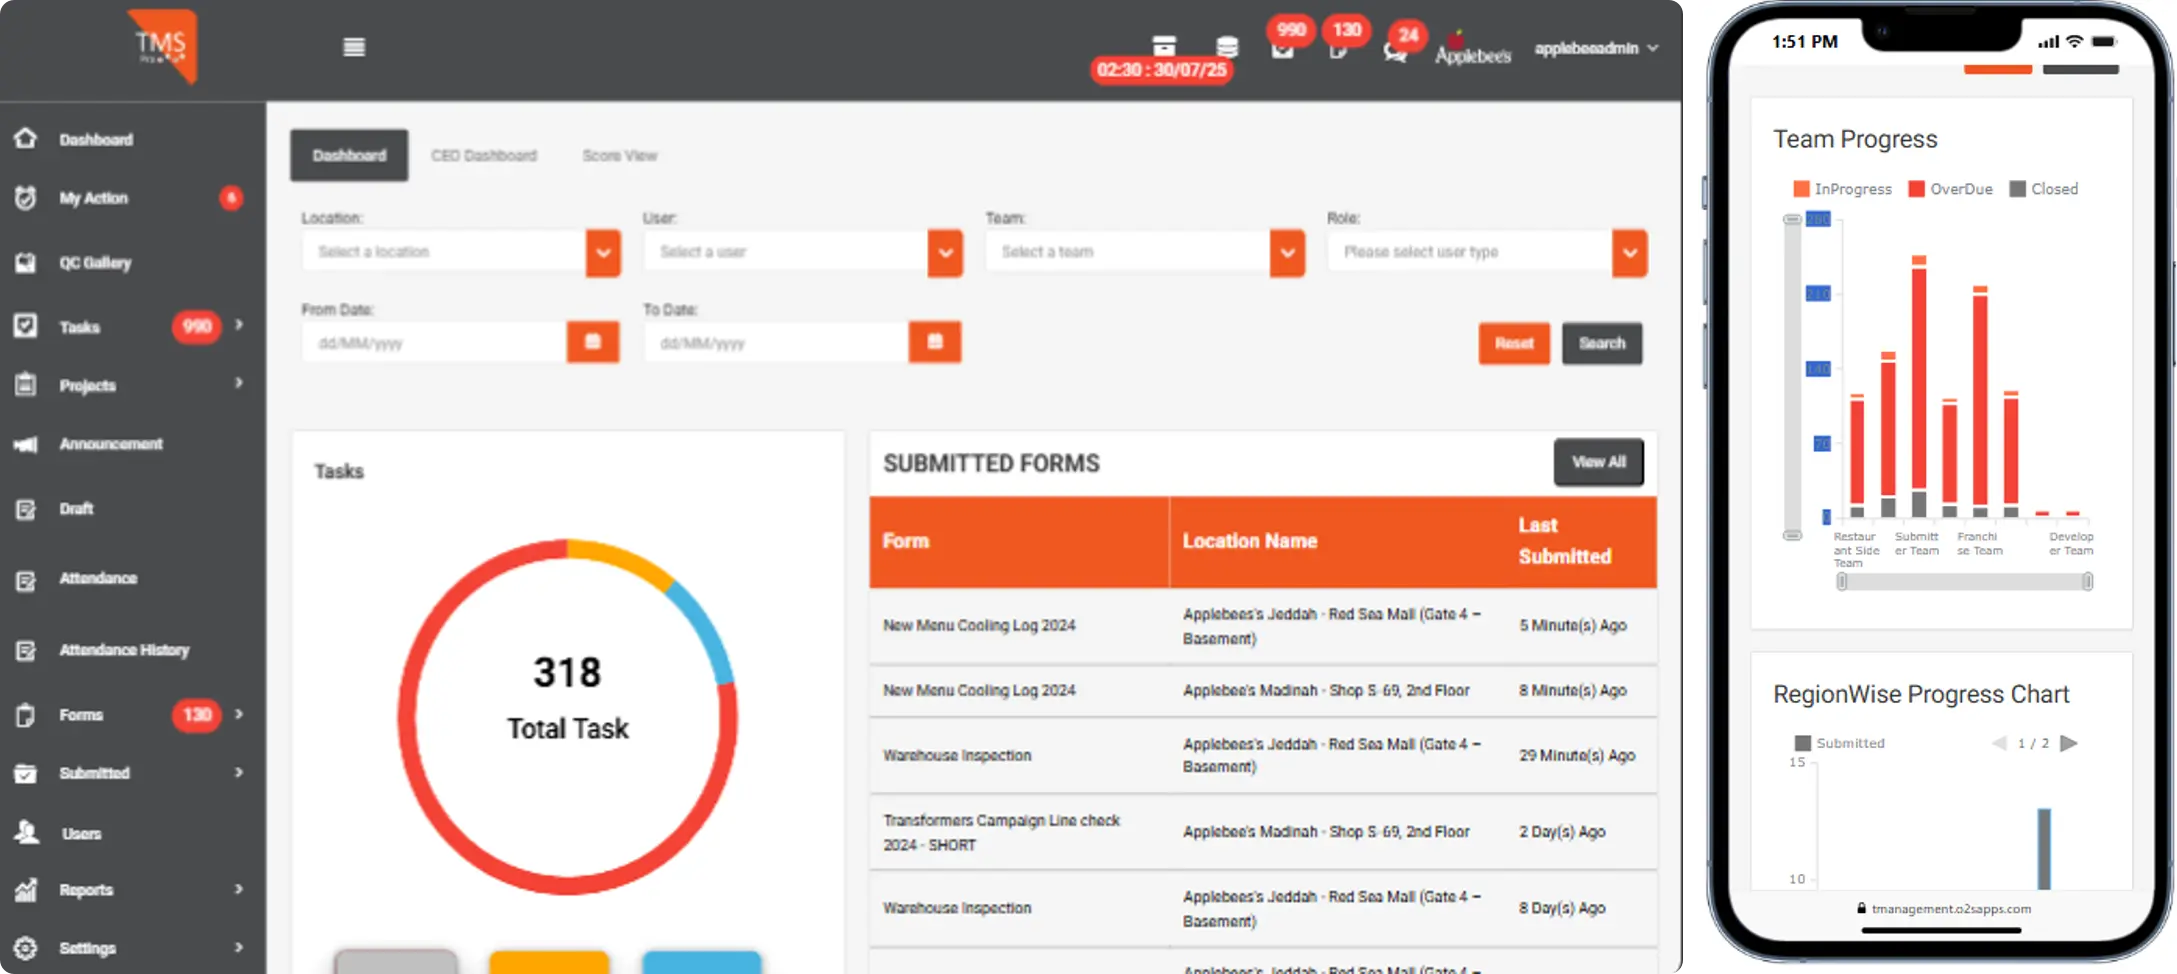The image size is (2177, 974).
Task: Click the Draft icon in the sidebar
Action: [25, 508]
